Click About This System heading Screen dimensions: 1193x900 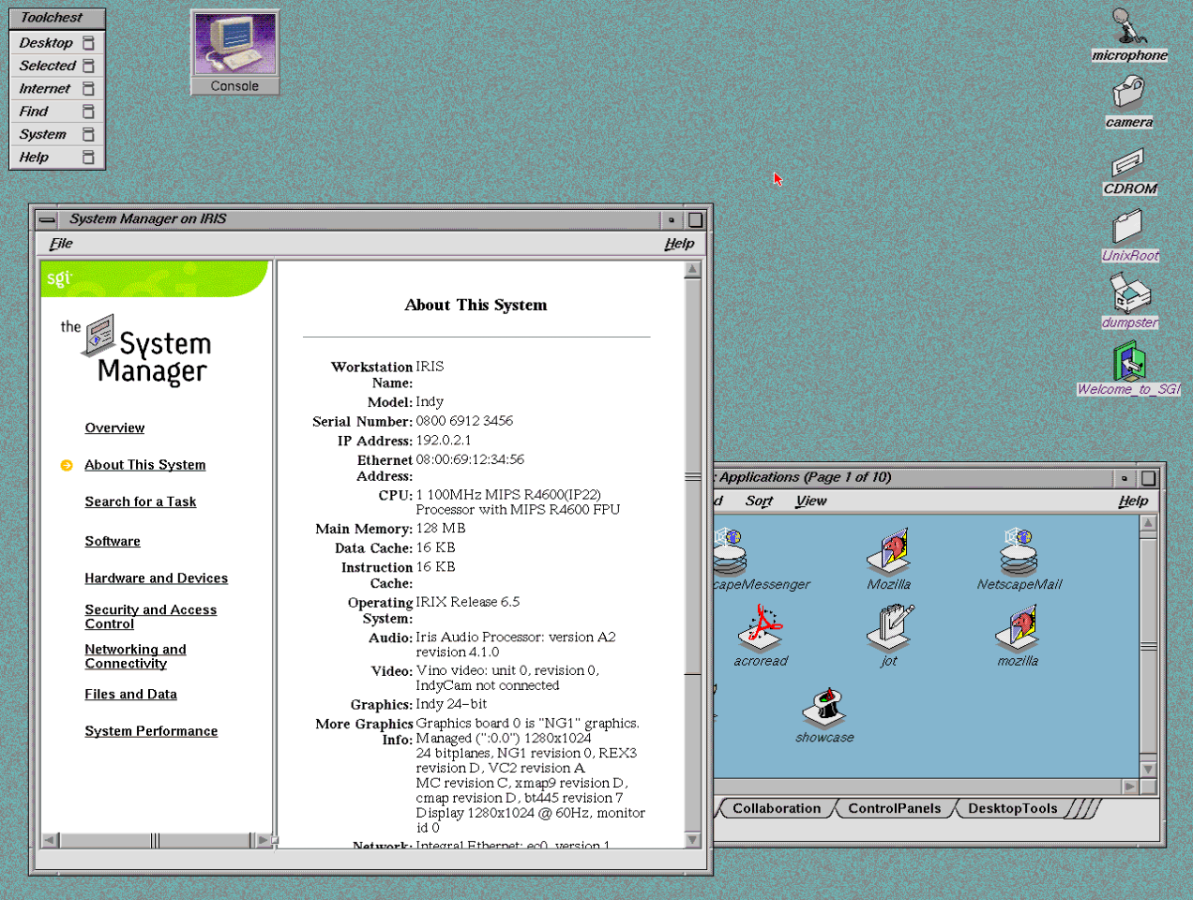pos(476,304)
